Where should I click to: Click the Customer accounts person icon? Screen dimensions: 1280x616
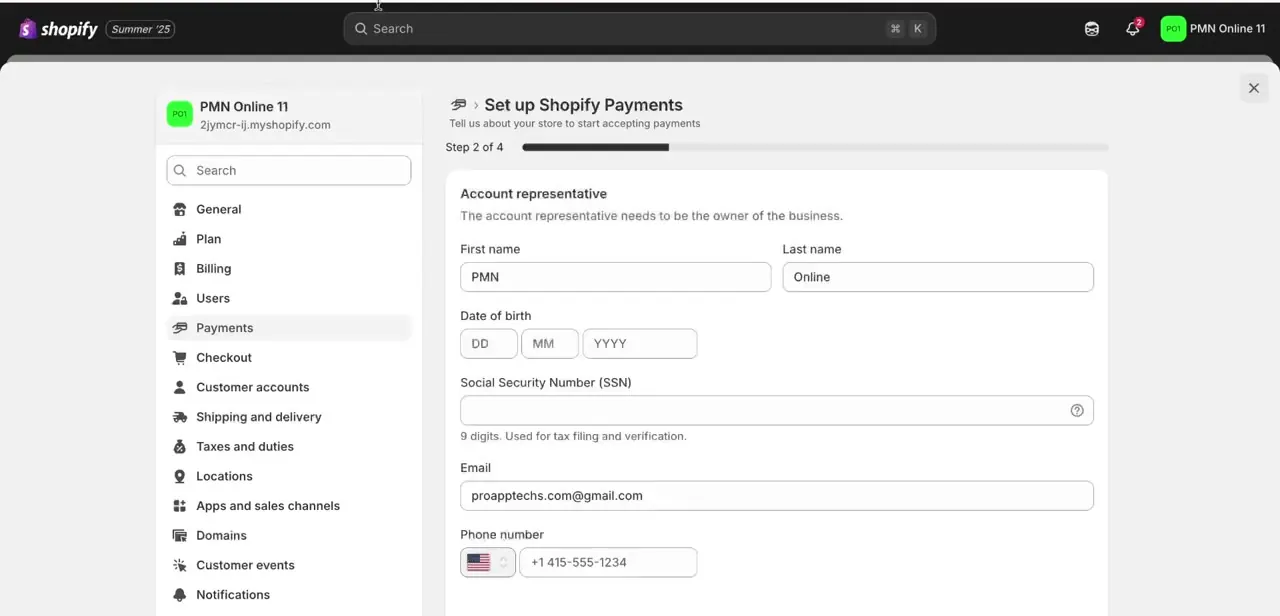(180, 387)
